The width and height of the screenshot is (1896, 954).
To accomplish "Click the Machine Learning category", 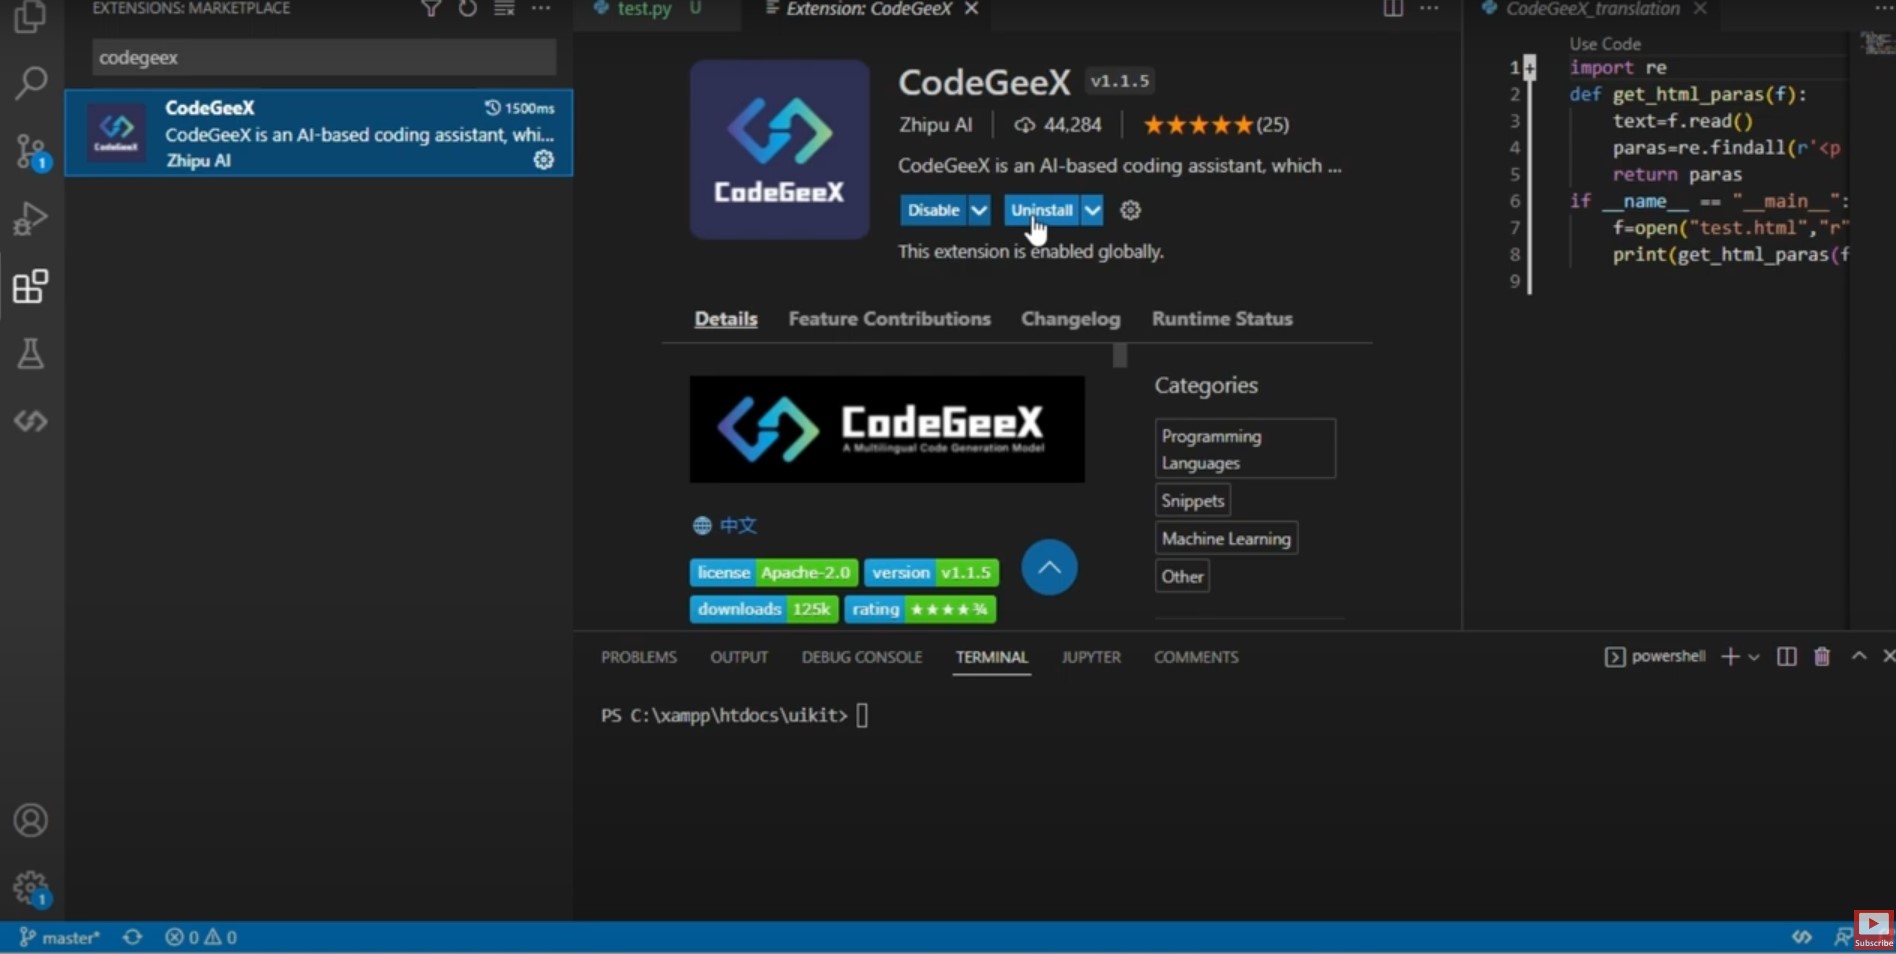I will click(1226, 538).
